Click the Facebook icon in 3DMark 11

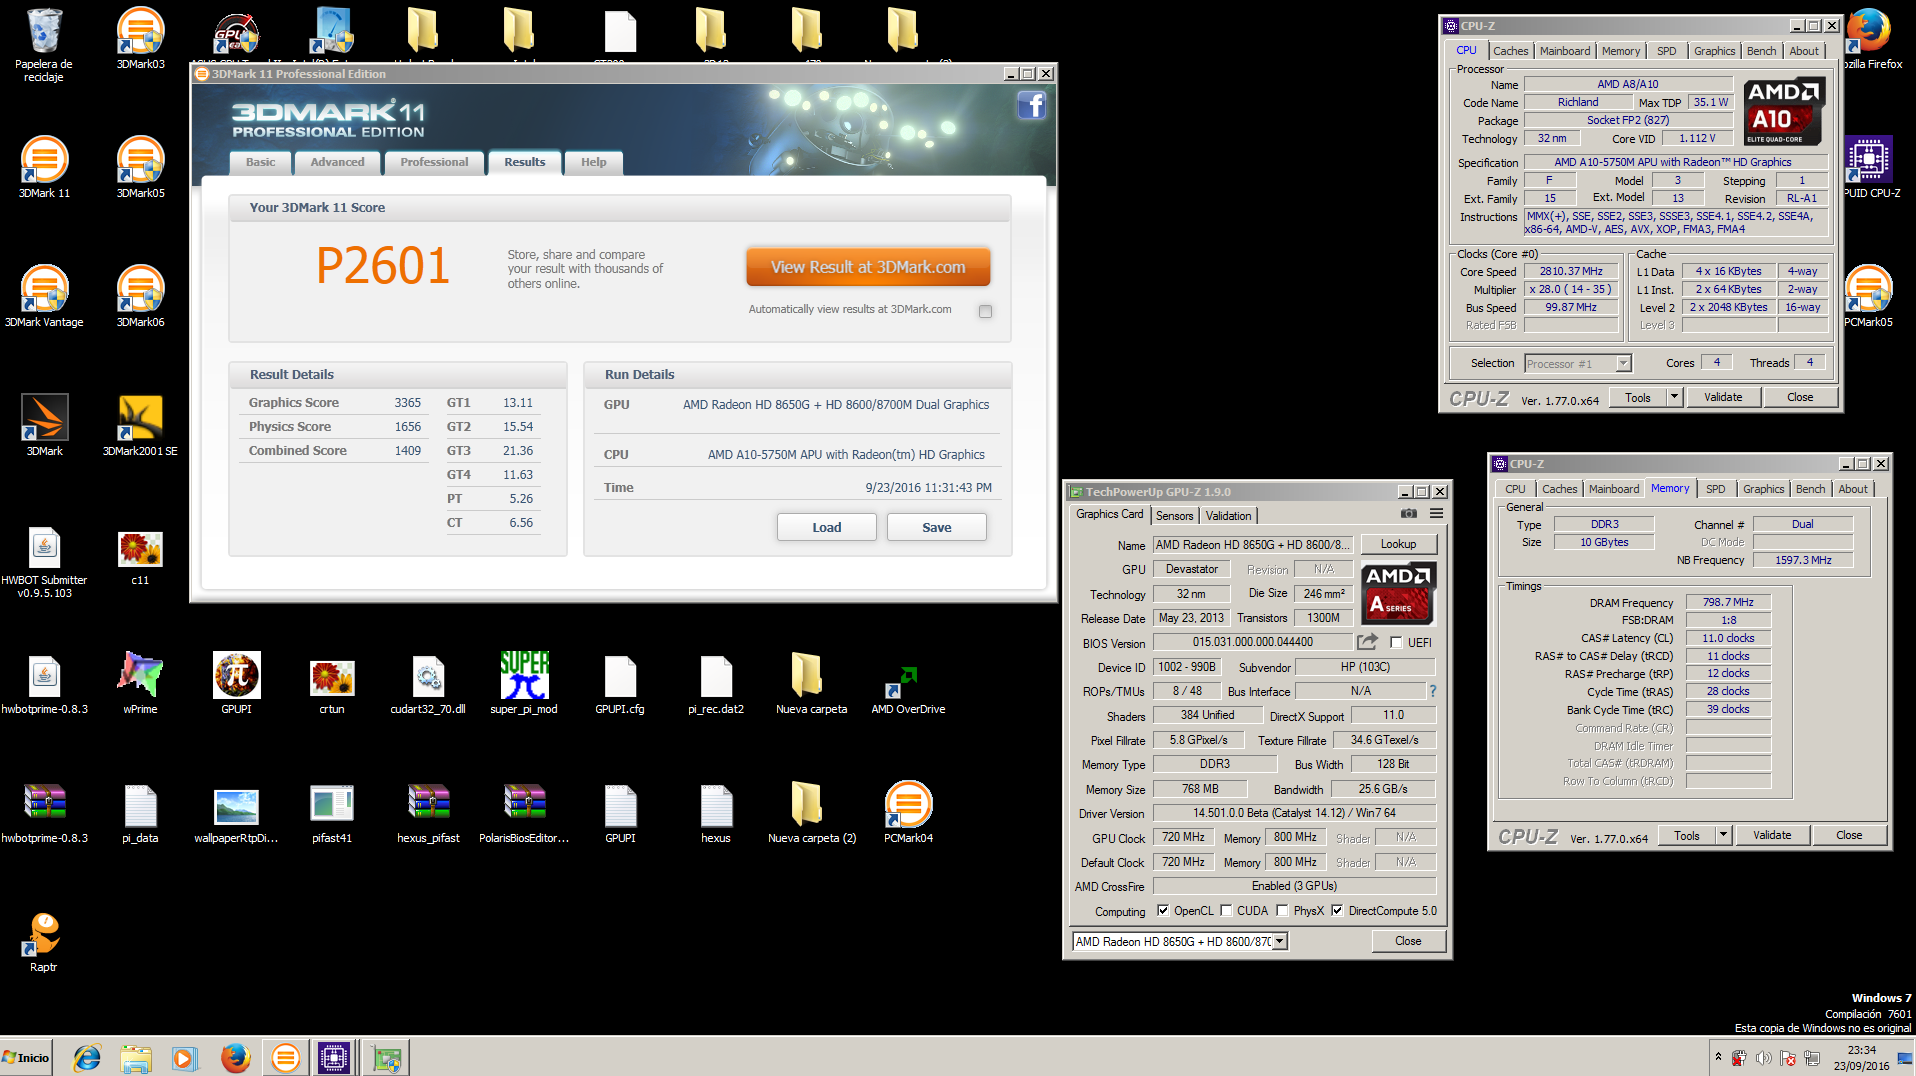pyautogui.click(x=1031, y=105)
